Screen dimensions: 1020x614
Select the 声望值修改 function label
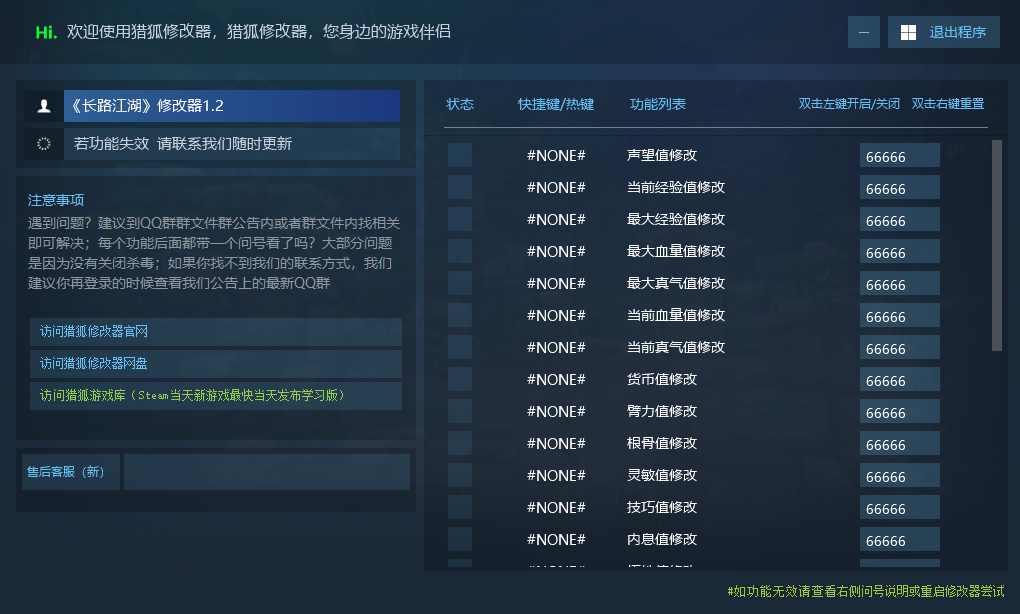pos(662,155)
